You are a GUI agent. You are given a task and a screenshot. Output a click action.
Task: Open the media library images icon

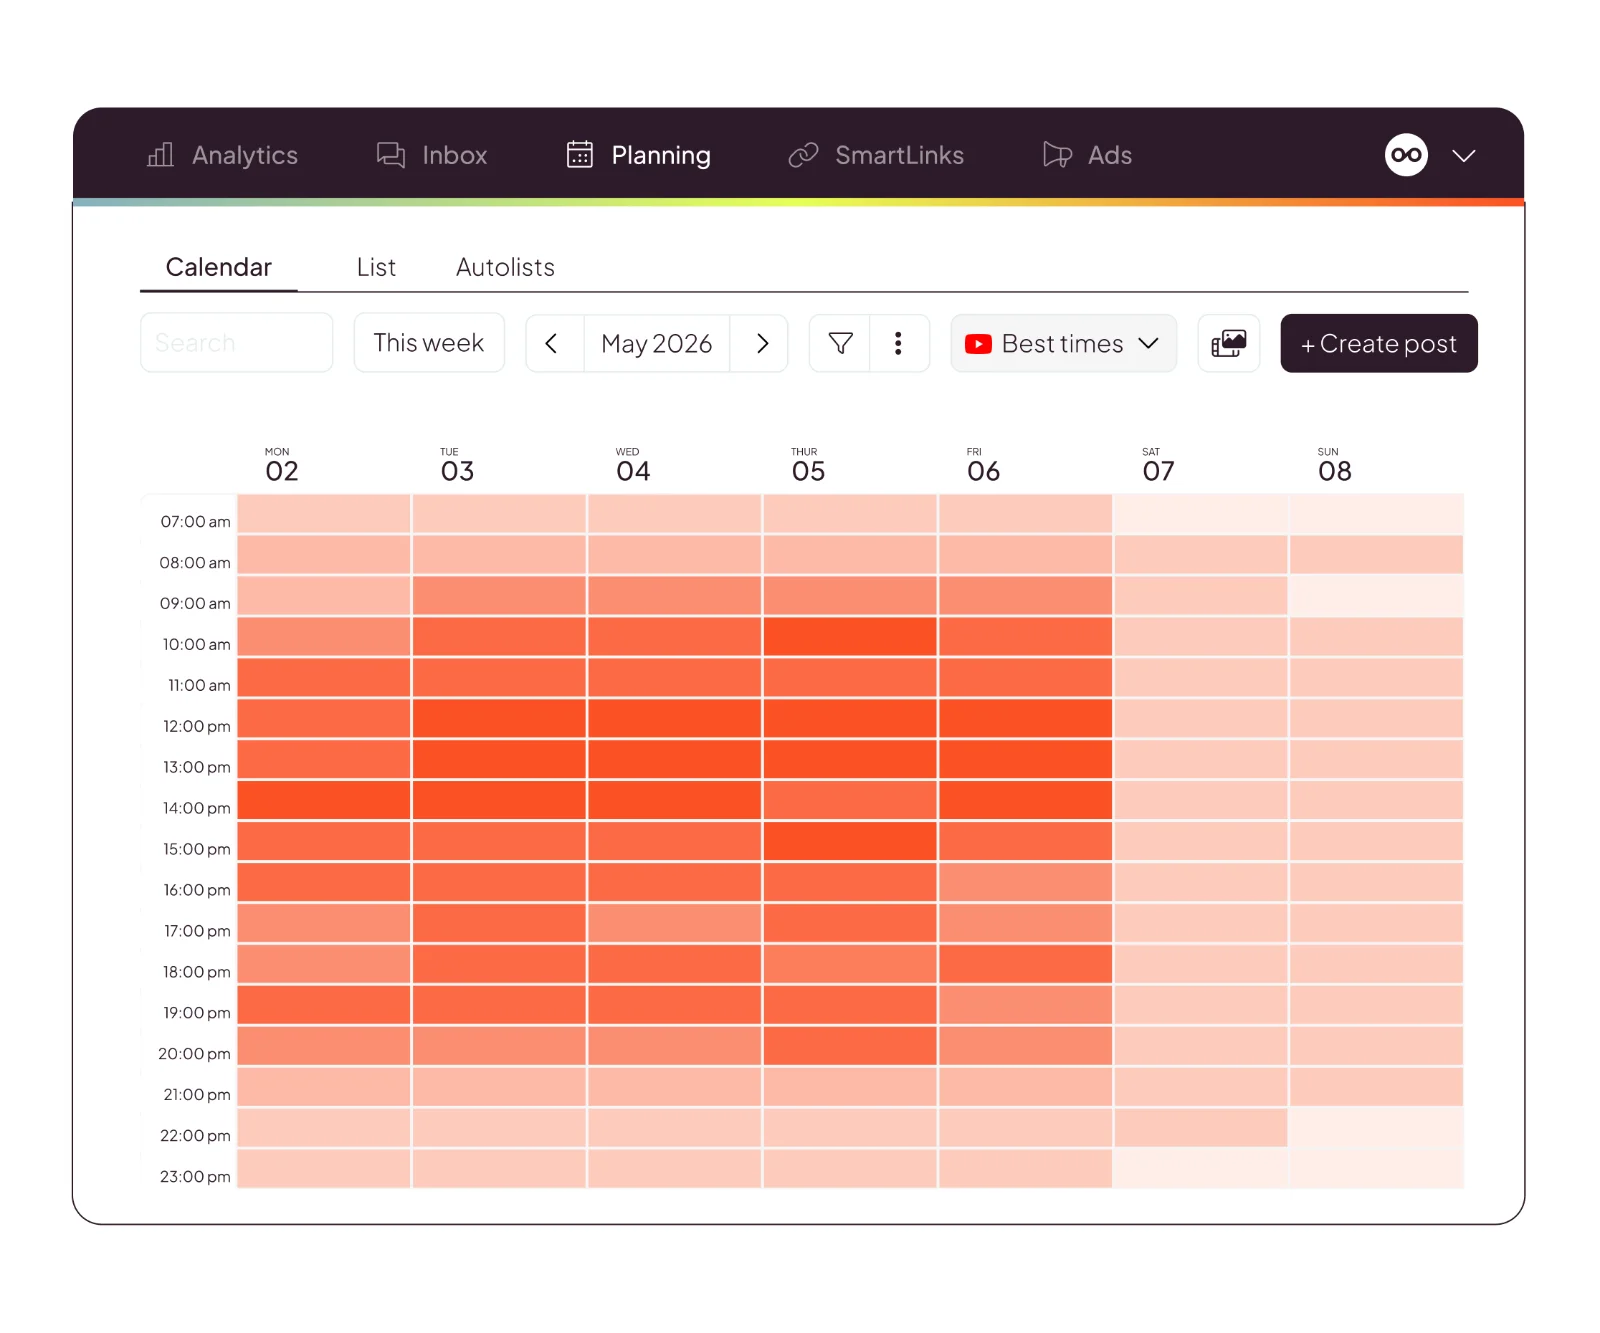point(1229,343)
